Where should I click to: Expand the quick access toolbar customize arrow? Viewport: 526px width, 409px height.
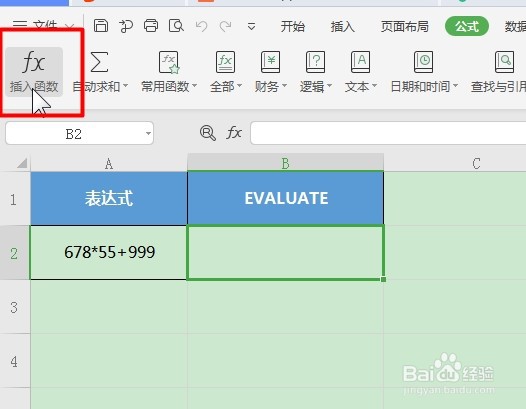tap(251, 26)
